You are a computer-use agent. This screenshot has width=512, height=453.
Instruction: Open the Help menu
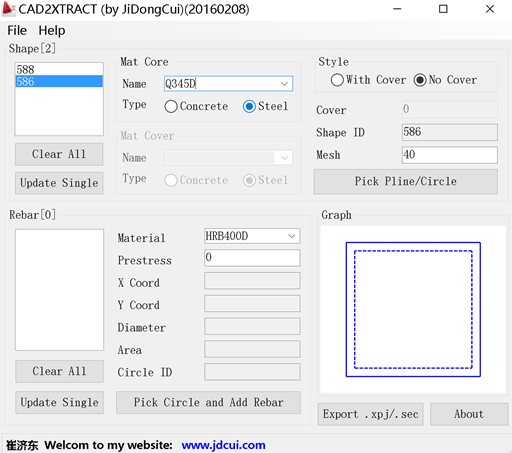tap(52, 30)
